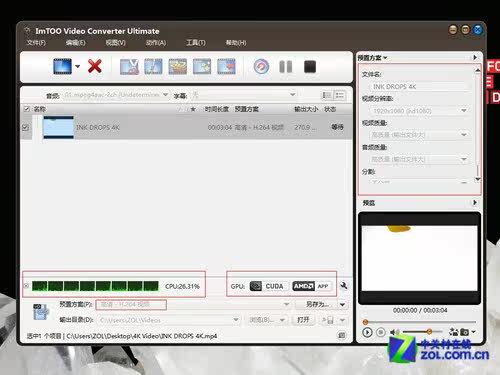Screen dimensions: 500x375
Task: Switch to the first list view icon
Action: [x=327, y=96]
